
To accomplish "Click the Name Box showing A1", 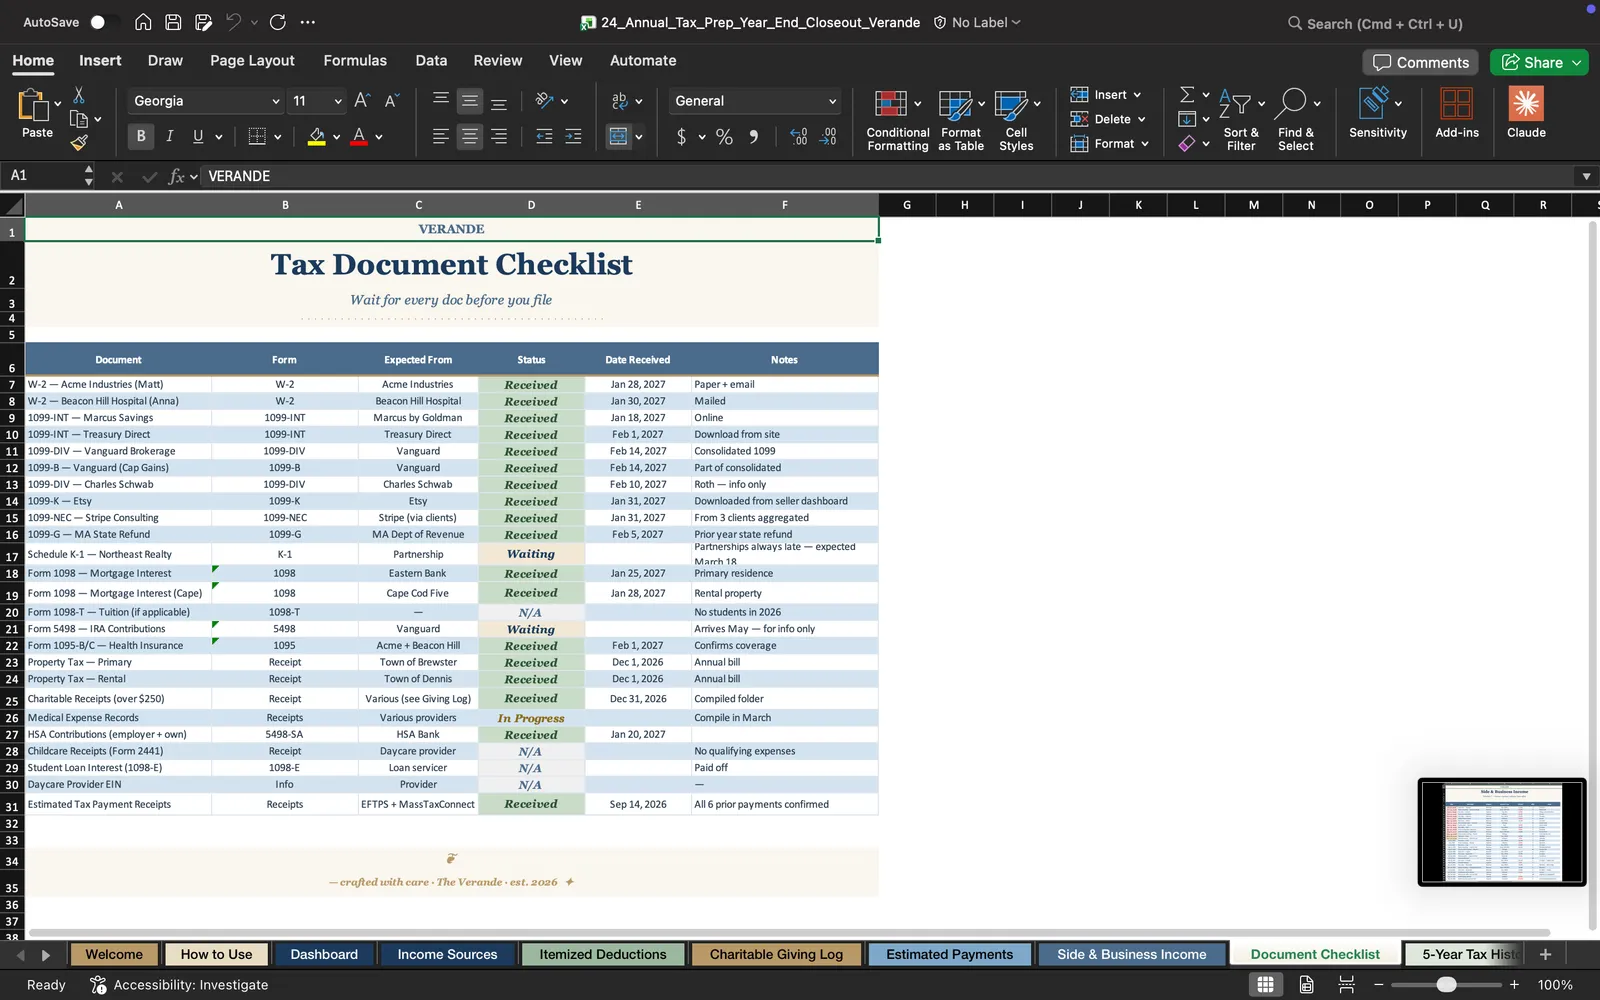I will 42,176.
